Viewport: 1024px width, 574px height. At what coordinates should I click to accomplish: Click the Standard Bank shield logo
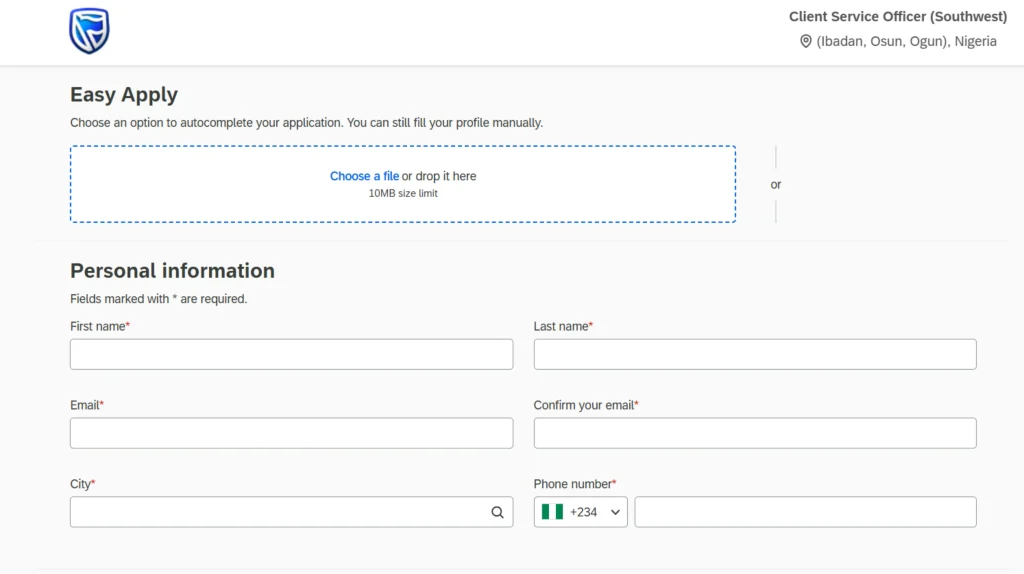(x=89, y=31)
